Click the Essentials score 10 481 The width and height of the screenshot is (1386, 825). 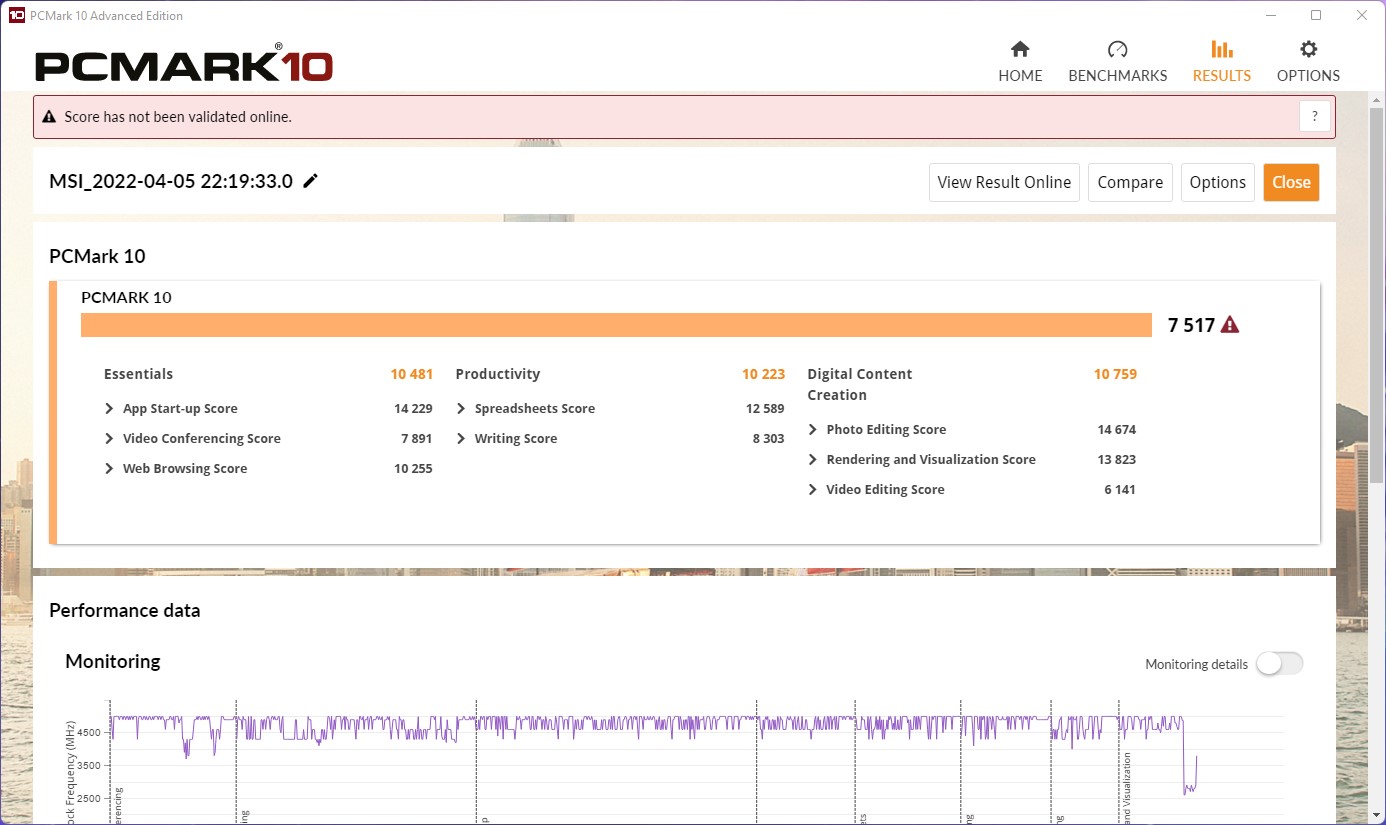pos(411,374)
